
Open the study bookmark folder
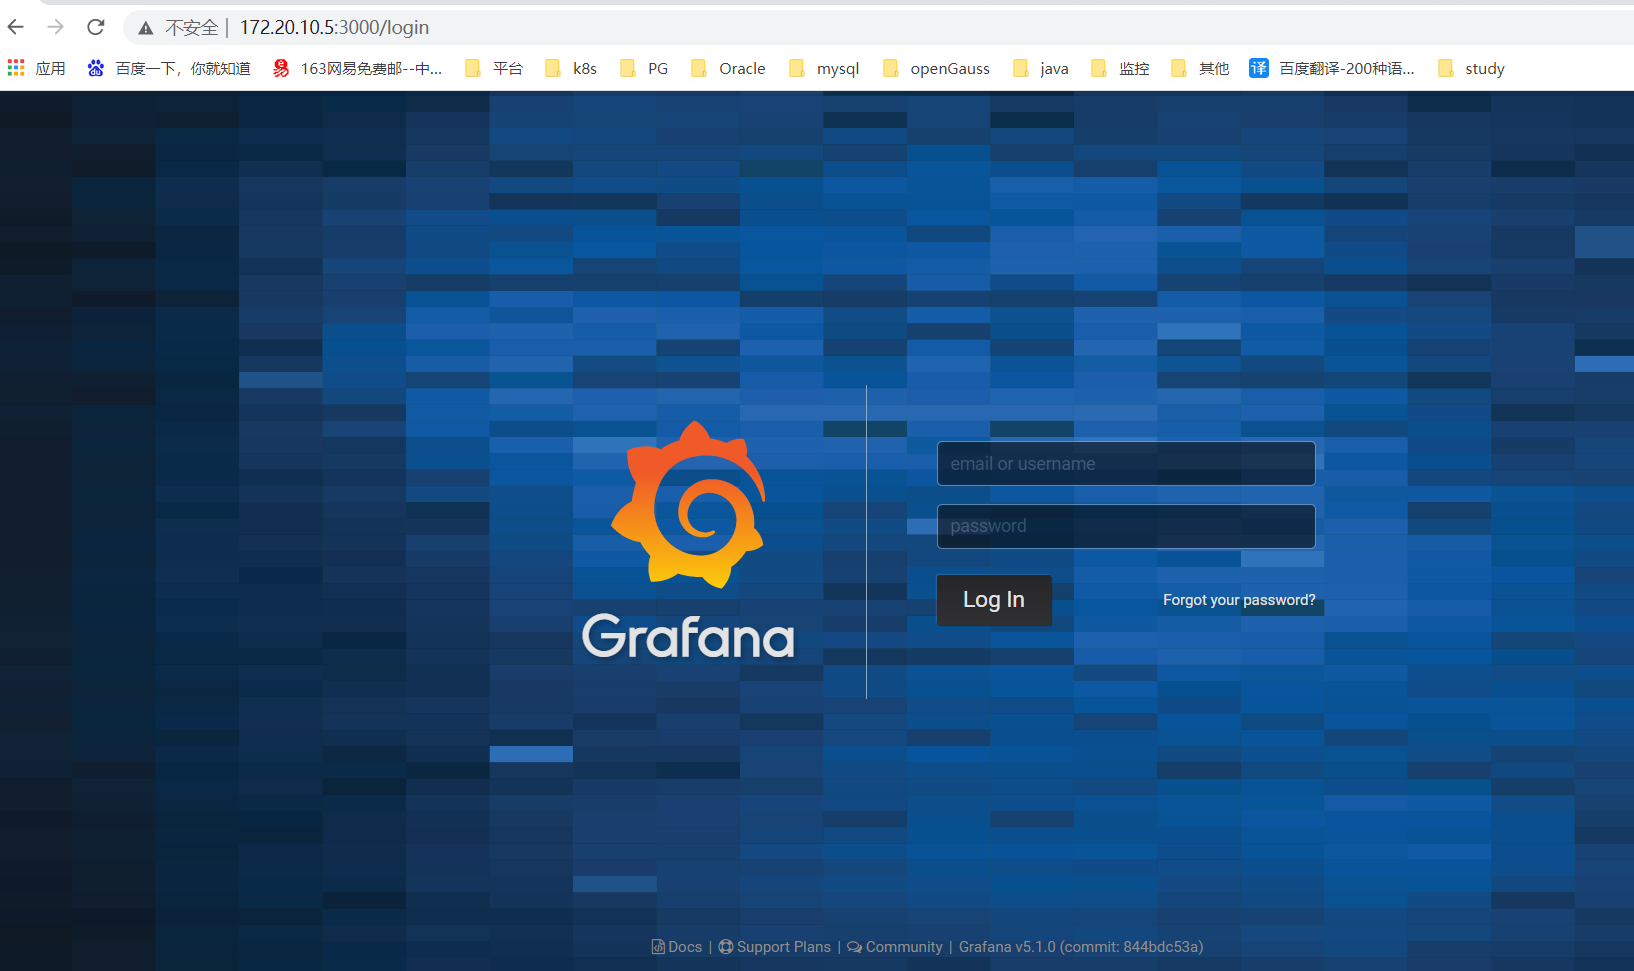coord(1471,68)
